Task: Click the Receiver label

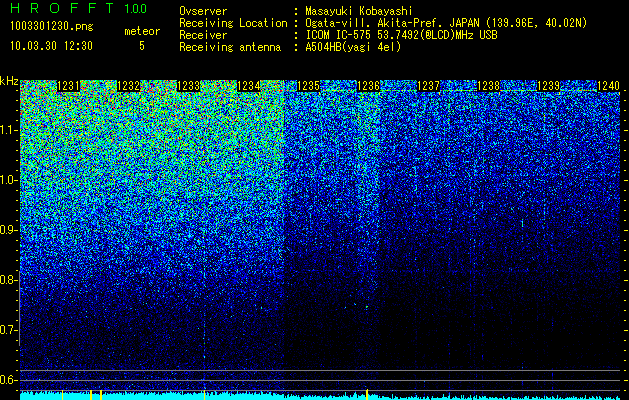Action: (x=203, y=35)
